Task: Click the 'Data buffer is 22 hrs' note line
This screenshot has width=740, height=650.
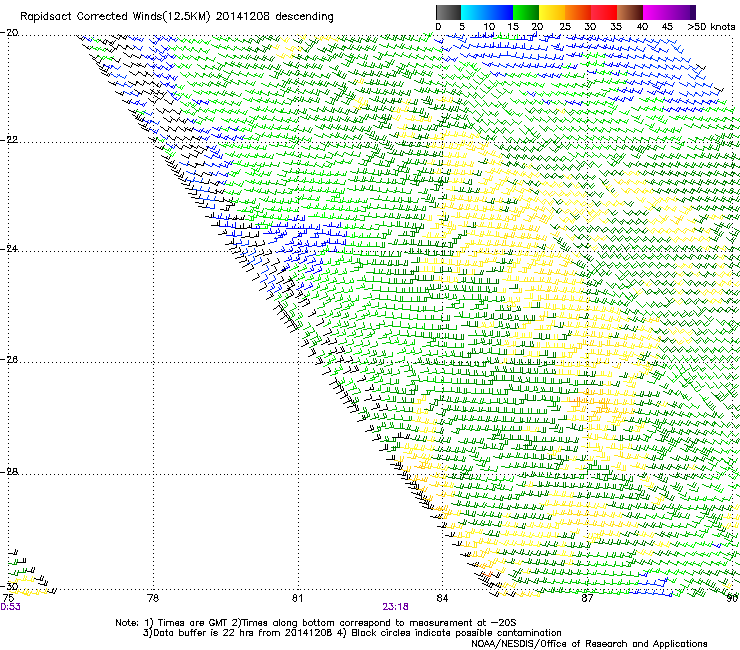Action: (352, 633)
